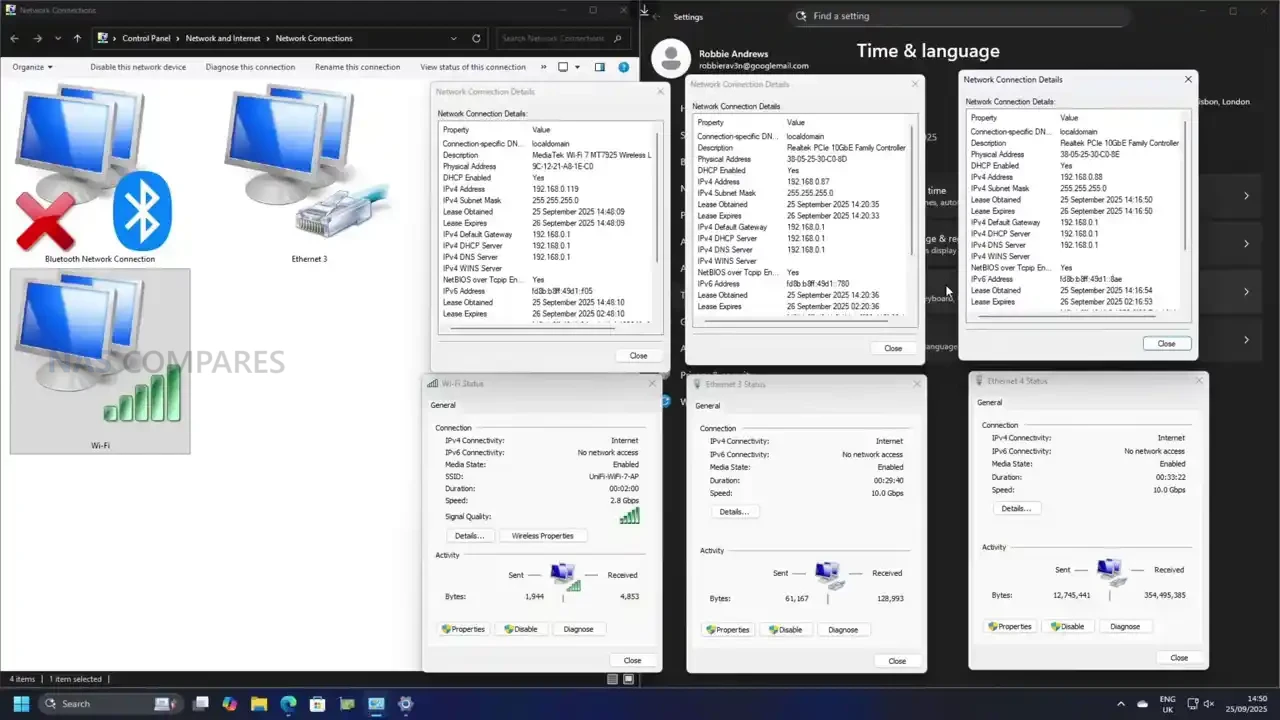Click Disable this network device
Screen dimensions: 1280x720
coord(138,67)
